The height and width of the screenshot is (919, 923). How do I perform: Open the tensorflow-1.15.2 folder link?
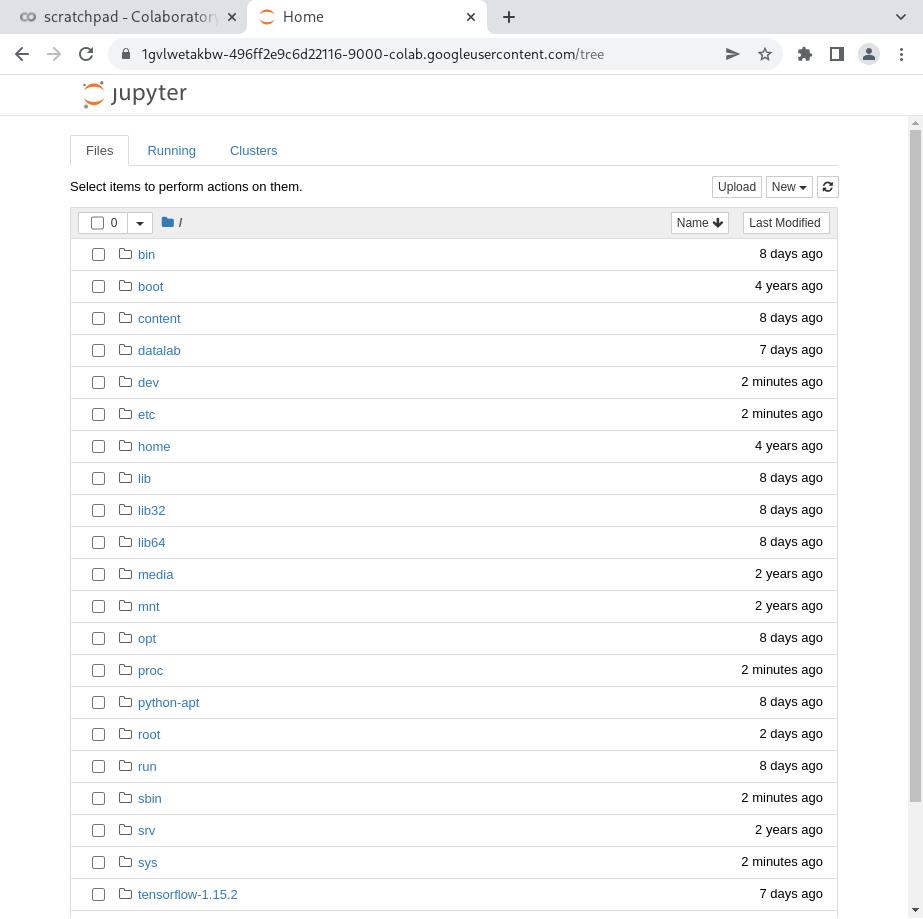pos(188,893)
